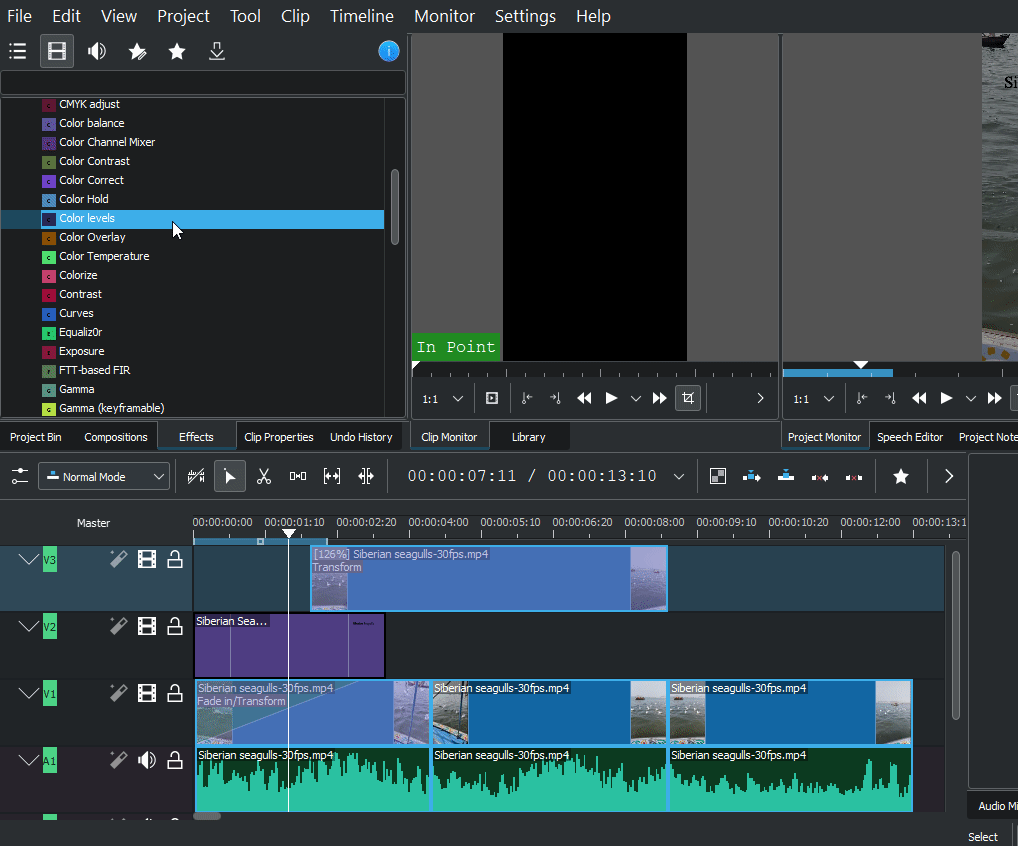The width and height of the screenshot is (1018, 846).
Task: Click the timeline favorite effects star button
Action: pyautogui.click(x=901, y=477)
